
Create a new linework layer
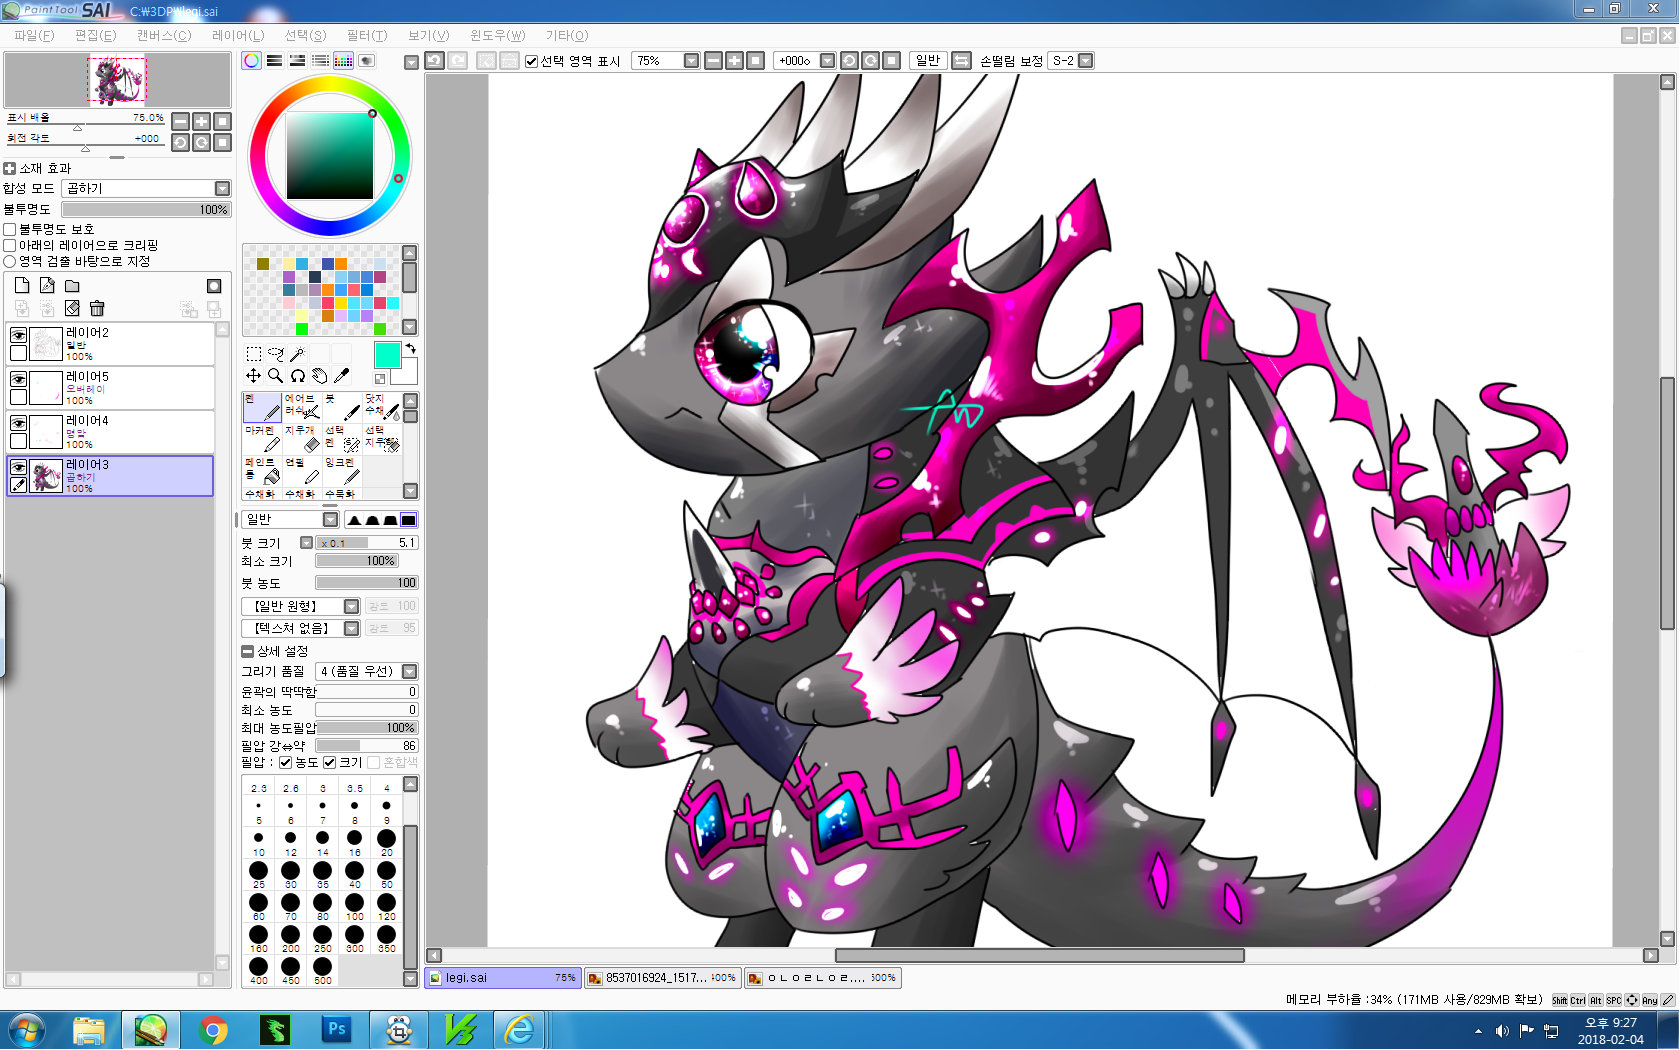coord(47,286)
